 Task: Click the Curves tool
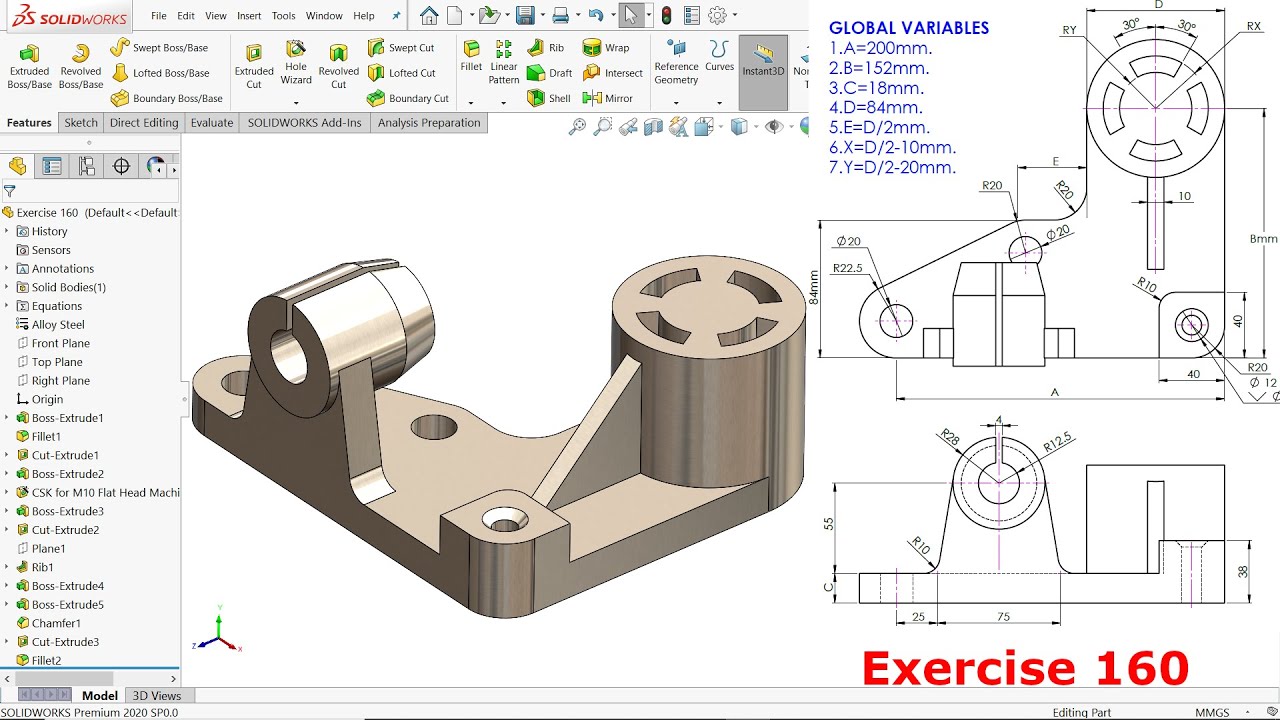click(x=719, y=56)
